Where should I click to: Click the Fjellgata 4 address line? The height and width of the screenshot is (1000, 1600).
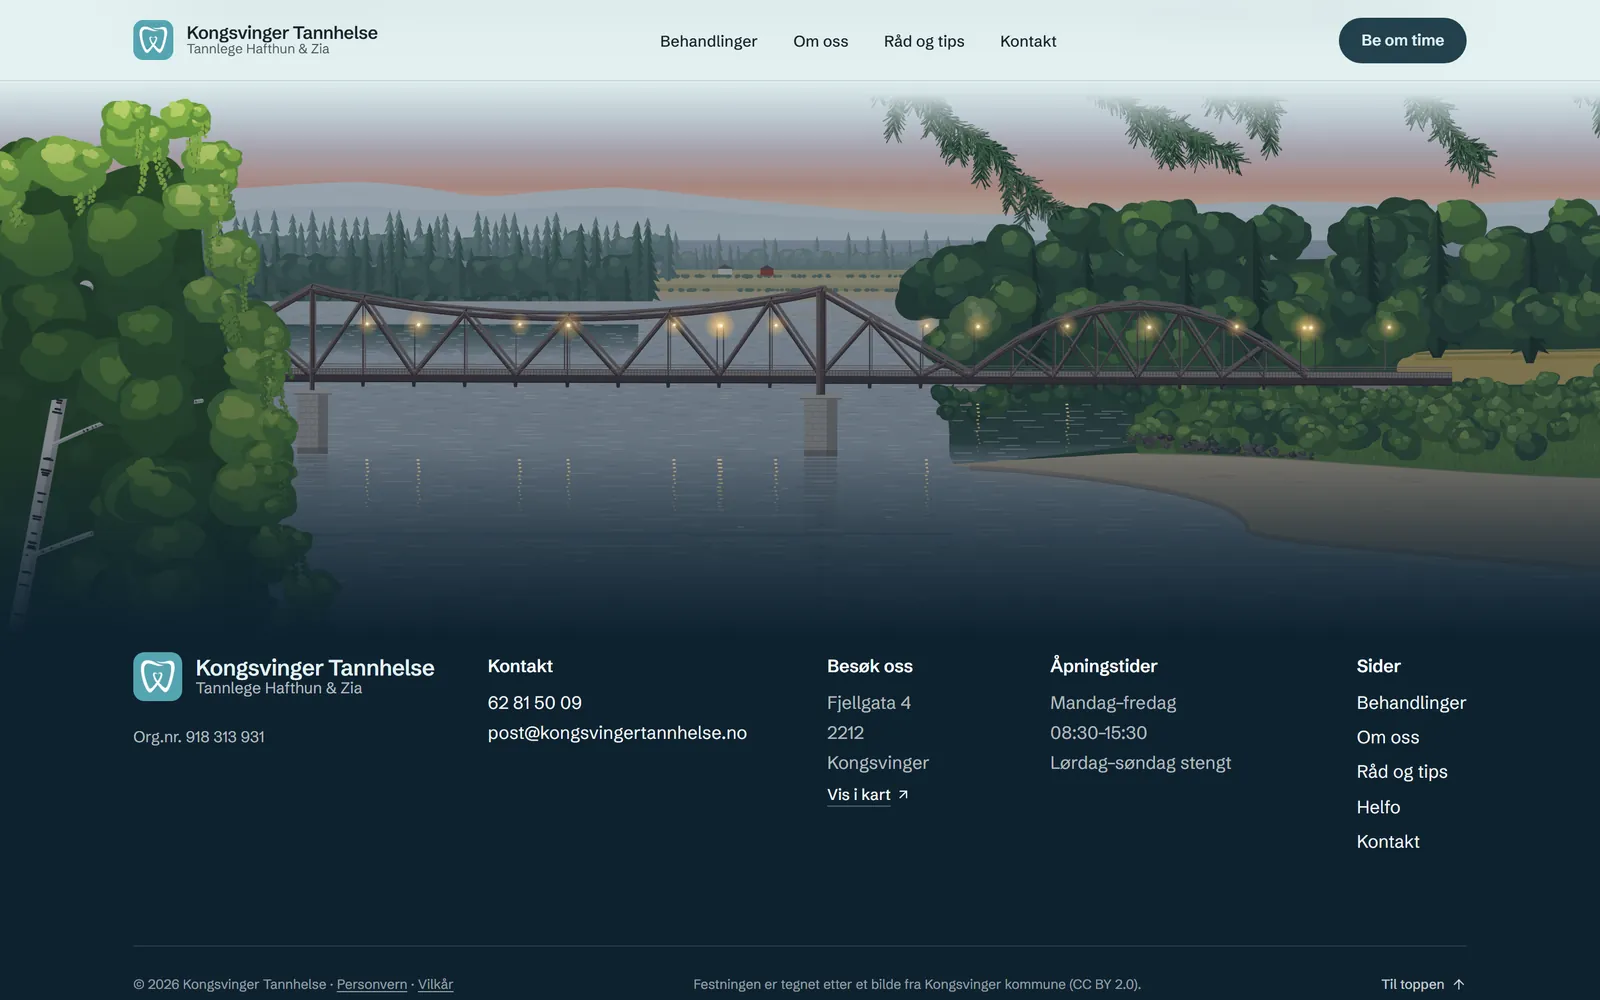pyautogui.click(x=869, y=703)
